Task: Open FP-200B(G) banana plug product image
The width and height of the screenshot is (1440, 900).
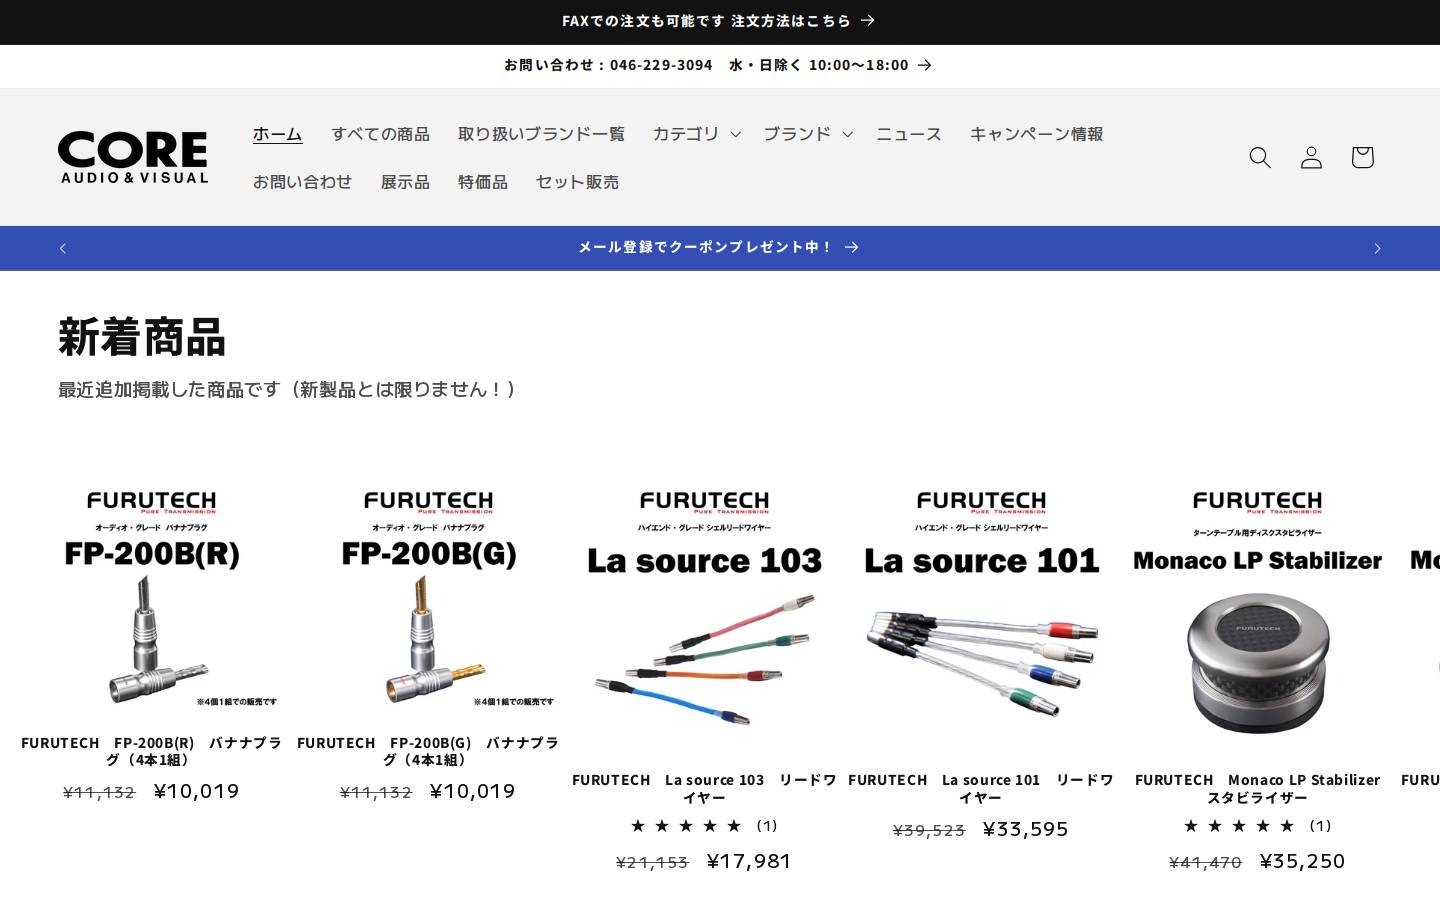Action: 428,598
